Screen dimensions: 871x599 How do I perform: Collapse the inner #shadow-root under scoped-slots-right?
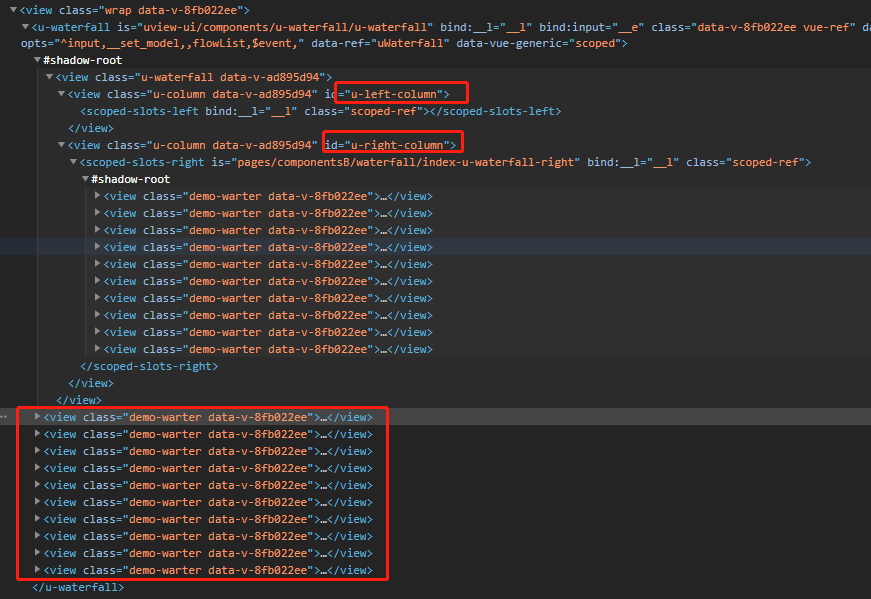coord(86,179)
